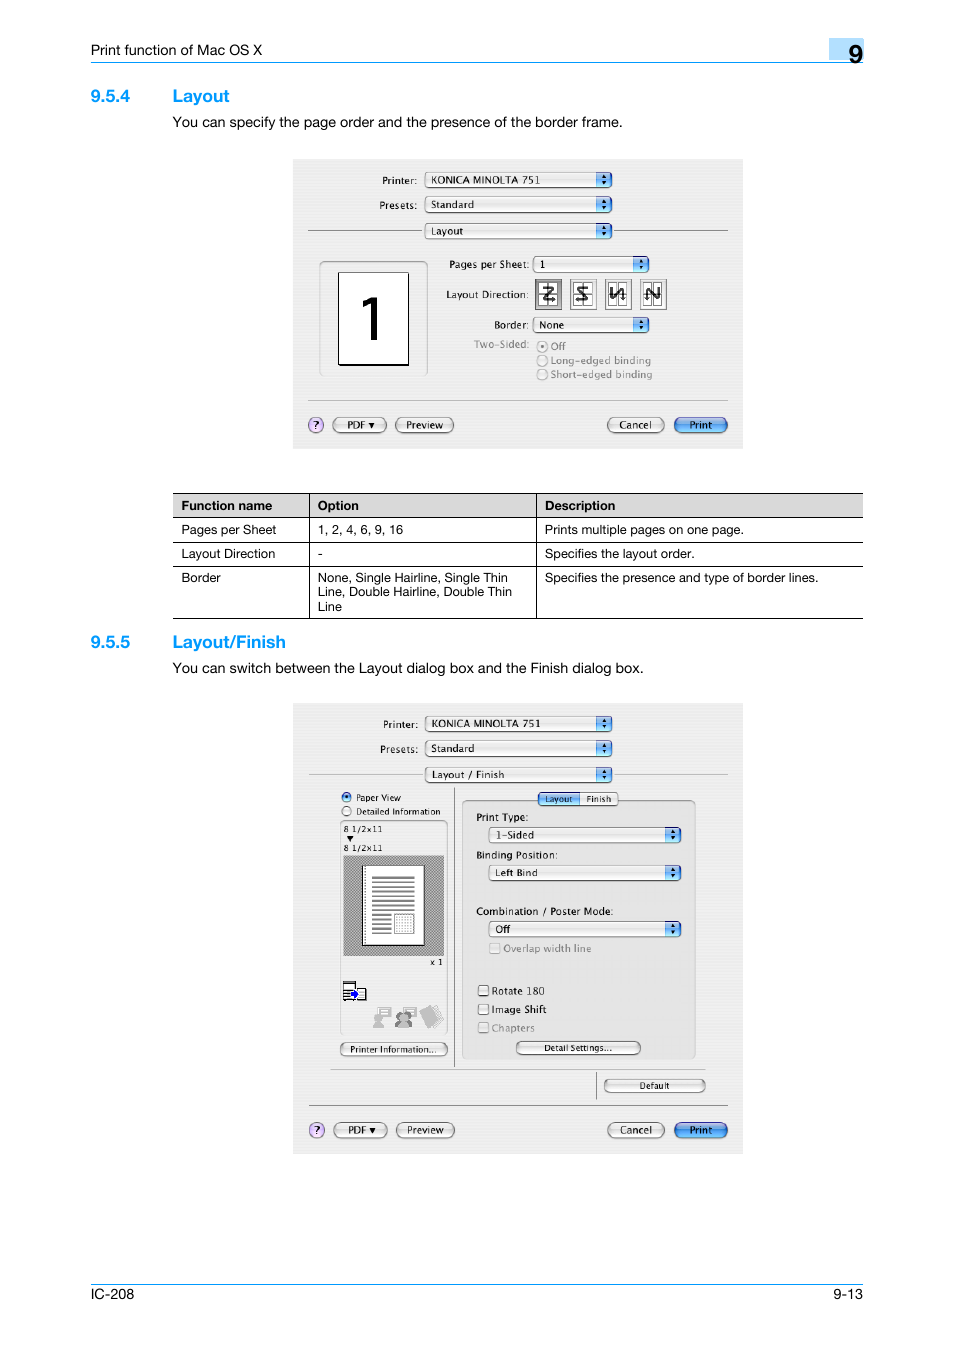The height and width of the screenshot is (1350, 954).
Task: Select the Paper View radio button
Action: (347, 798)
